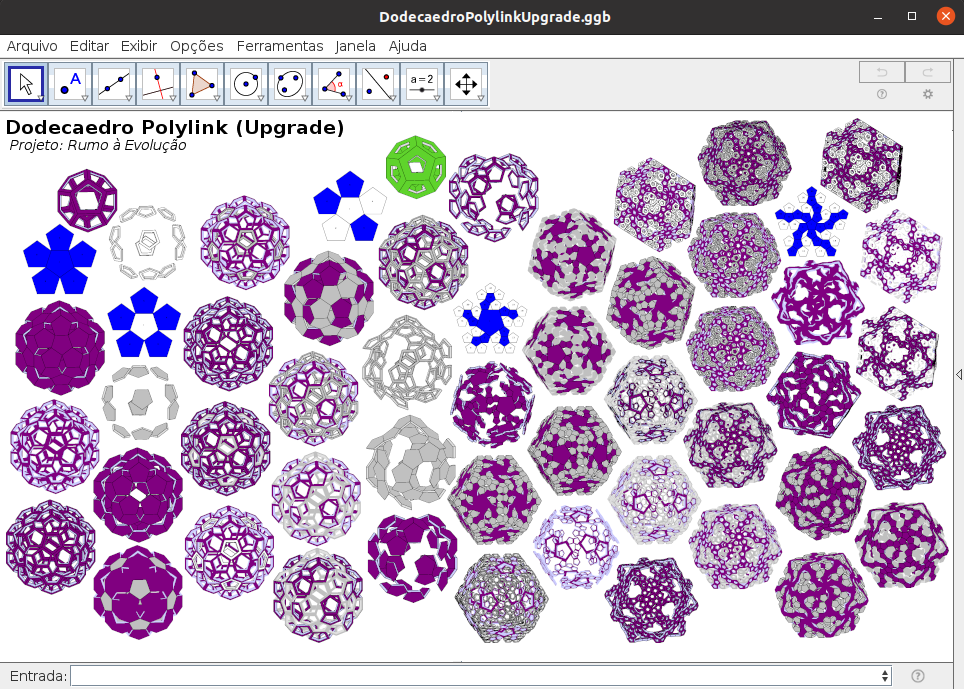
Task: Expand the Circle tool dropdown arrow
Action: 261,98
